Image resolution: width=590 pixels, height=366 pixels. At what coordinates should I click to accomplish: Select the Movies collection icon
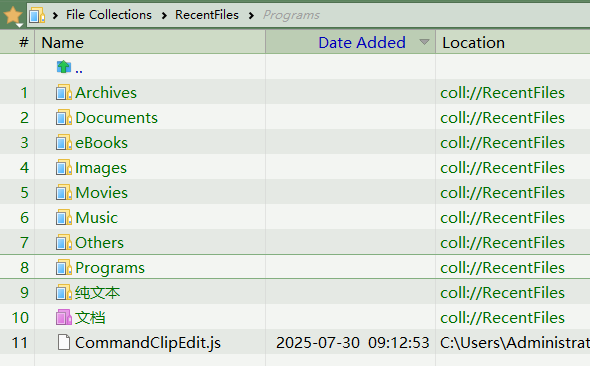pos(64,193)
